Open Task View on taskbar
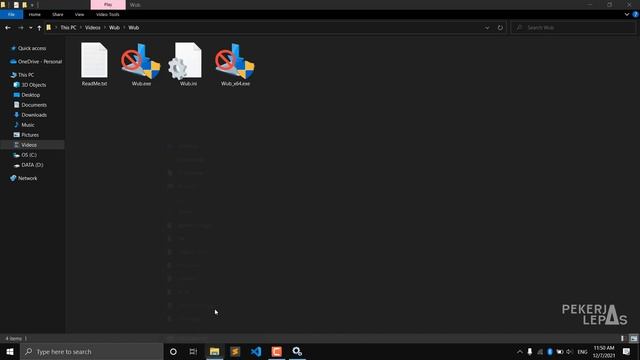 pyautogui.click(x=193, y=351)
